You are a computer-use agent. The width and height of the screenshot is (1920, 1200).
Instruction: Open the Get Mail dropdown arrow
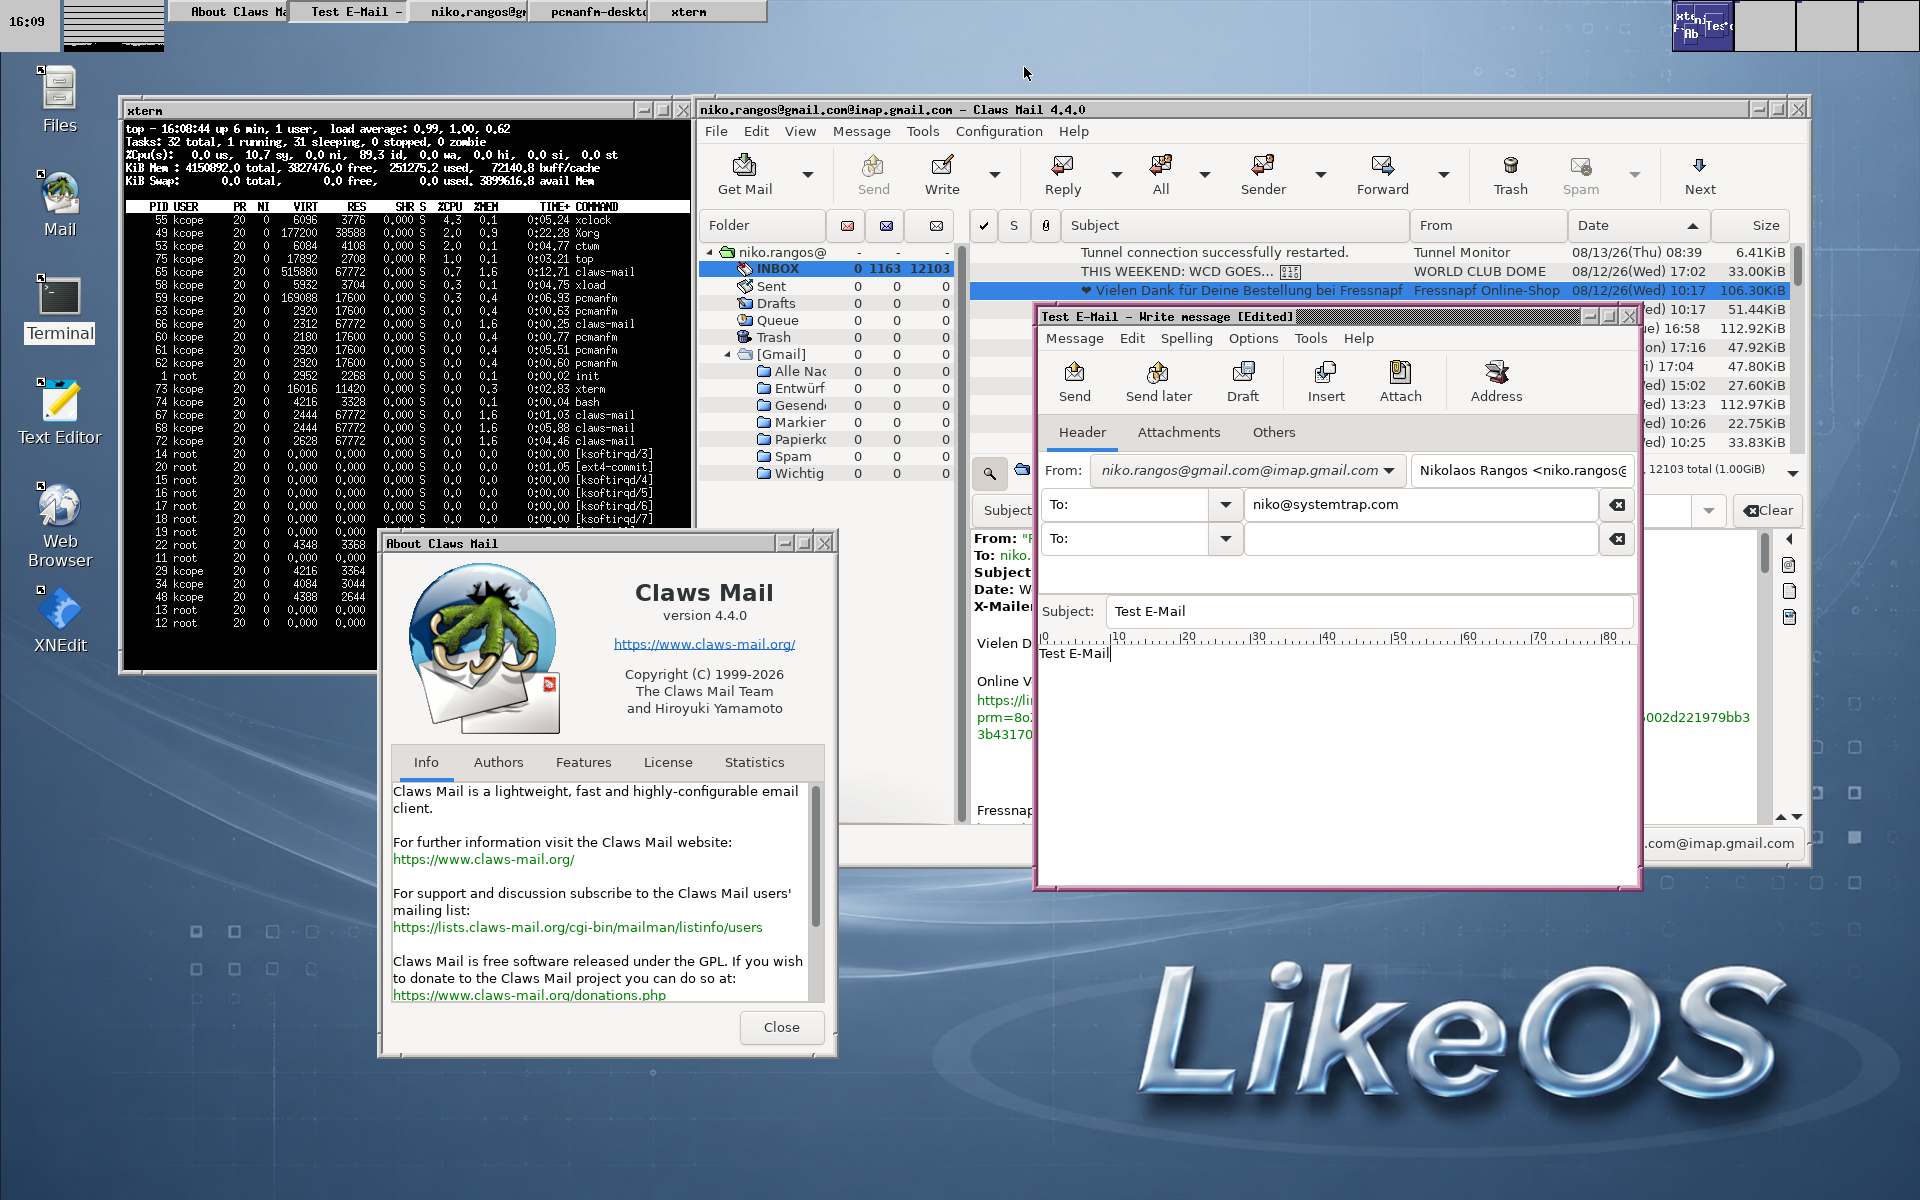808,175
